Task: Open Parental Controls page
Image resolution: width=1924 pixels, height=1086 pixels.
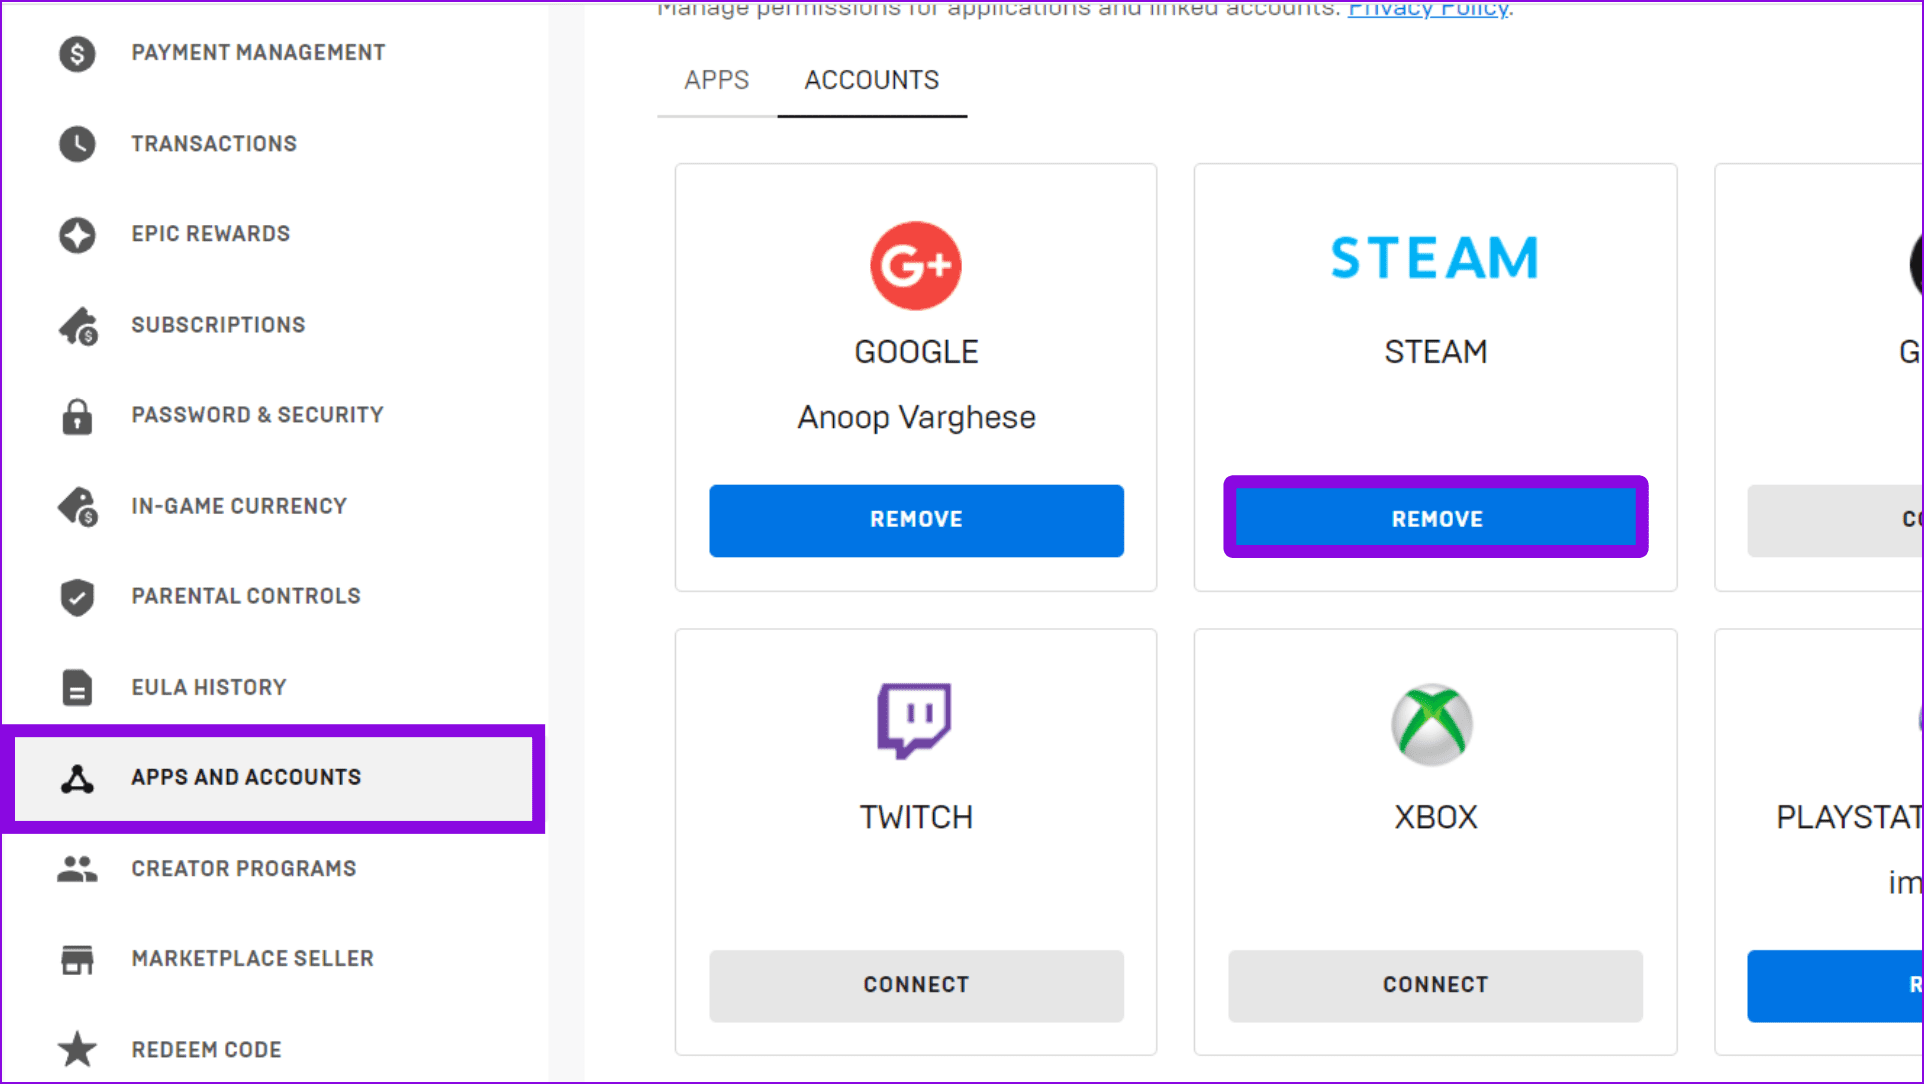Action: pyautogui.click(x=246, y=597)
